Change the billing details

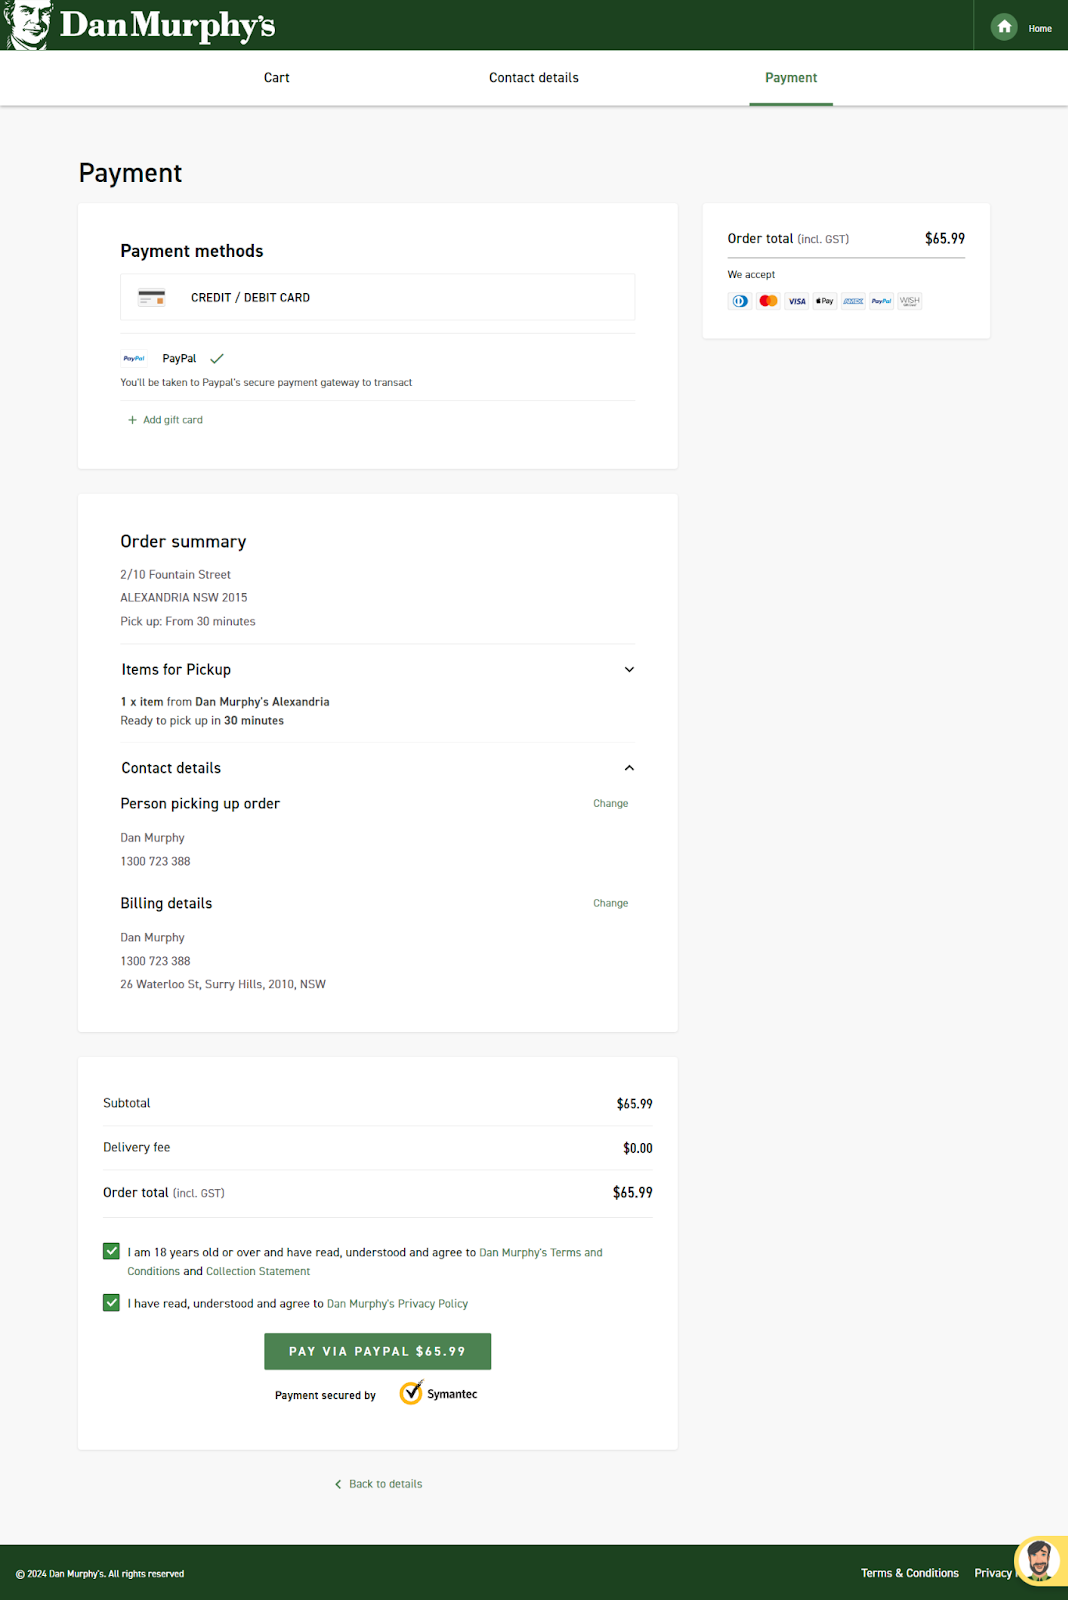tap(610, 903)
